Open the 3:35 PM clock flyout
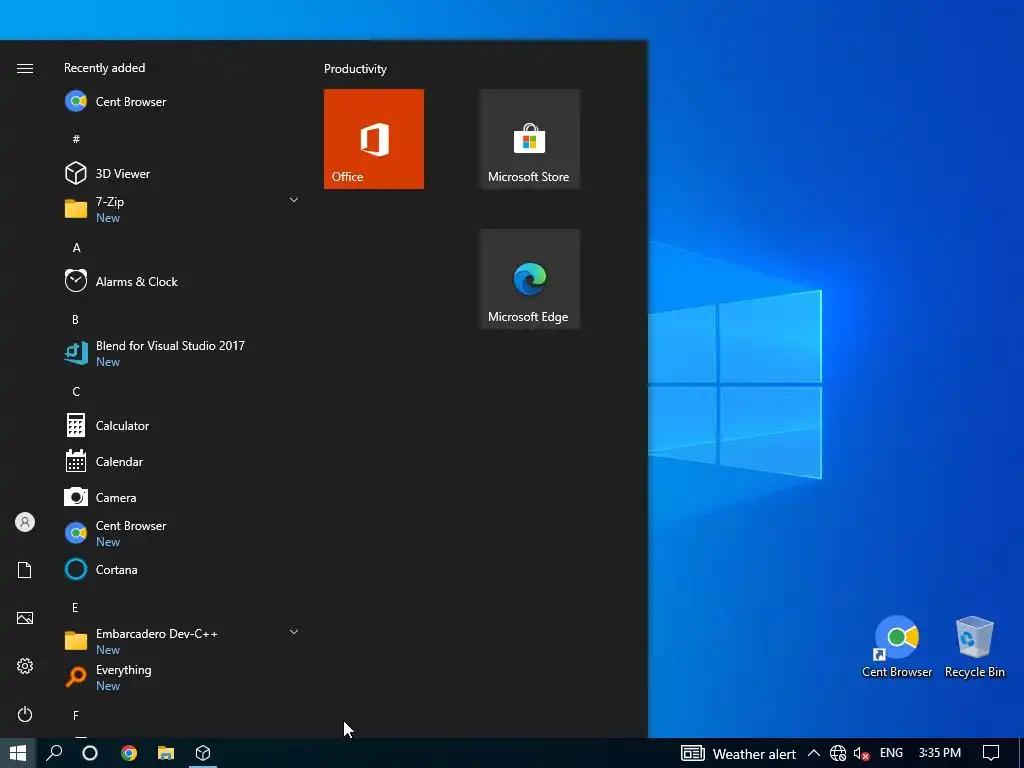Screen dimensions: 1024x768 940,753
